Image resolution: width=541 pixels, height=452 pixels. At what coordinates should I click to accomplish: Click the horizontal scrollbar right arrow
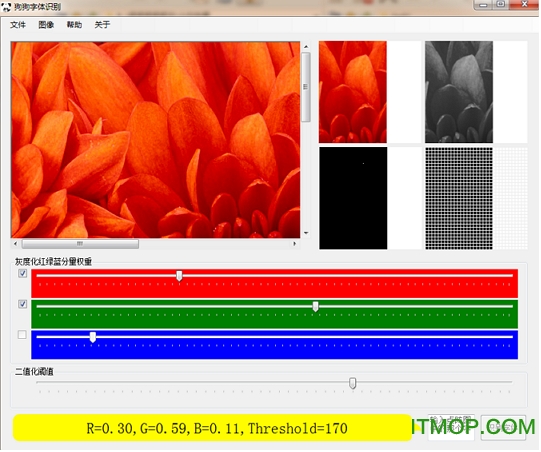point(294,244)
